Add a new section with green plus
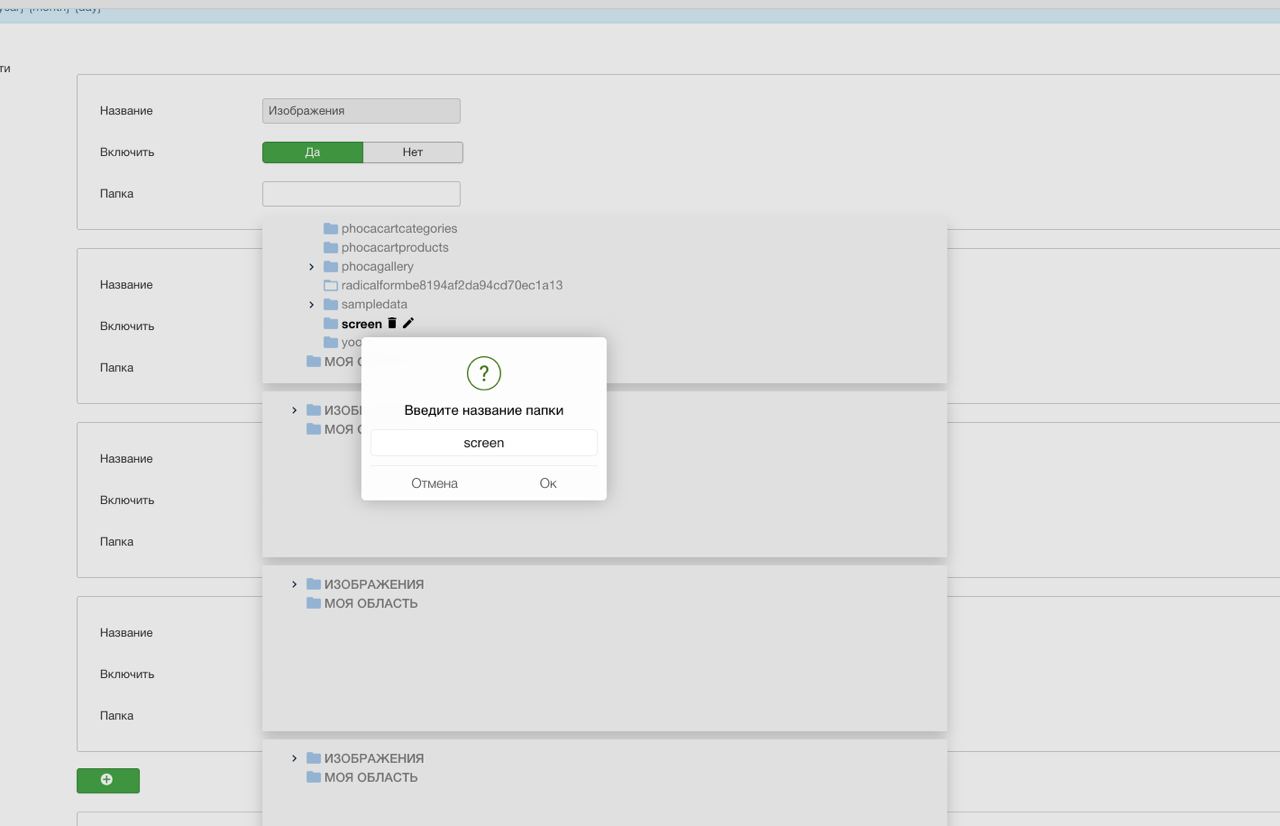Image resolution: width=1280 pixels, height=826 pixels. point(108,780)
